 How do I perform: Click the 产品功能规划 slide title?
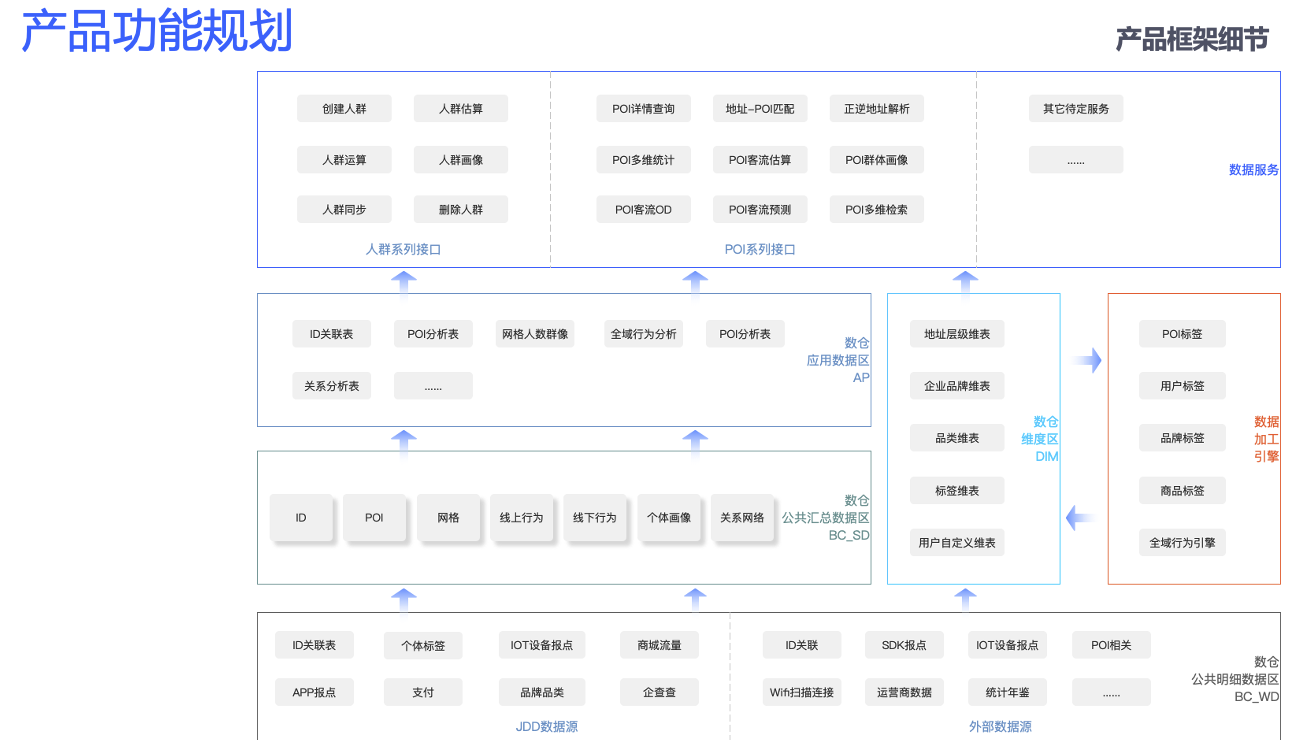click(157, 31)
